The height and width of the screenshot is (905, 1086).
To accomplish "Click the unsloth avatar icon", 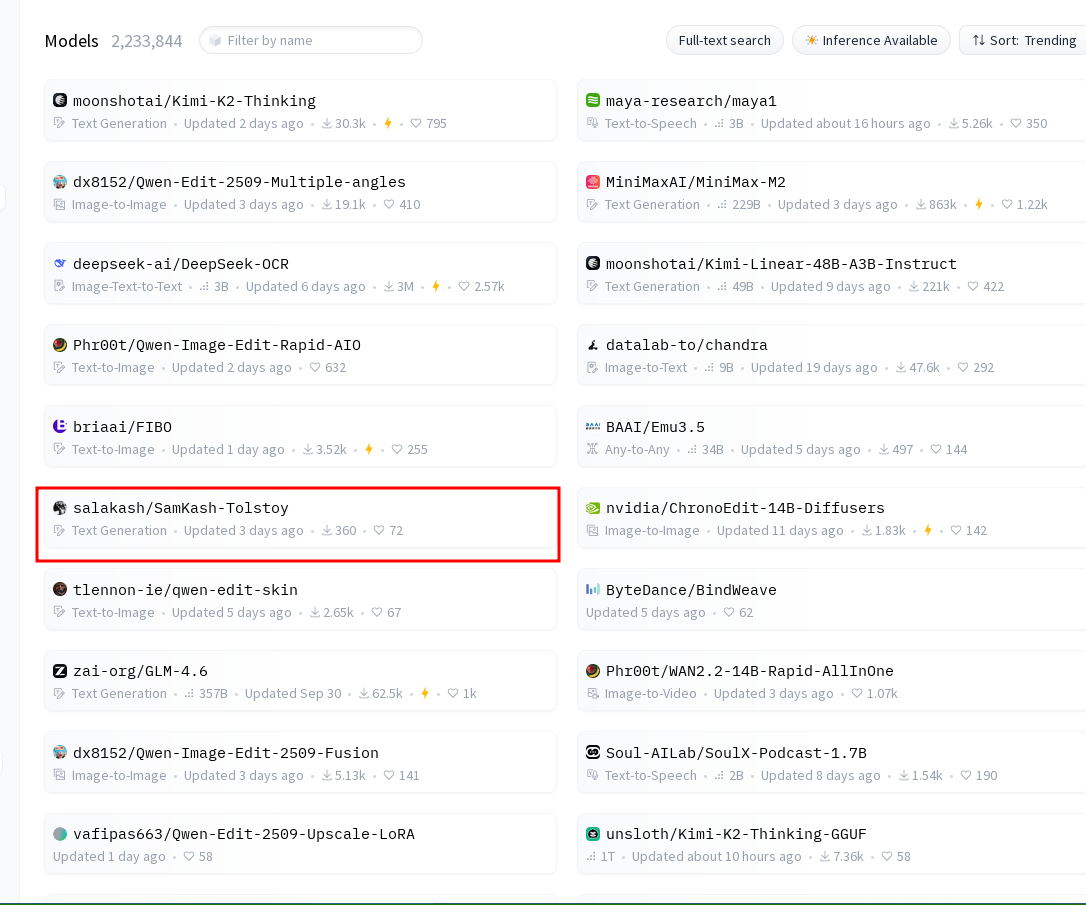I will coord(593,834).
